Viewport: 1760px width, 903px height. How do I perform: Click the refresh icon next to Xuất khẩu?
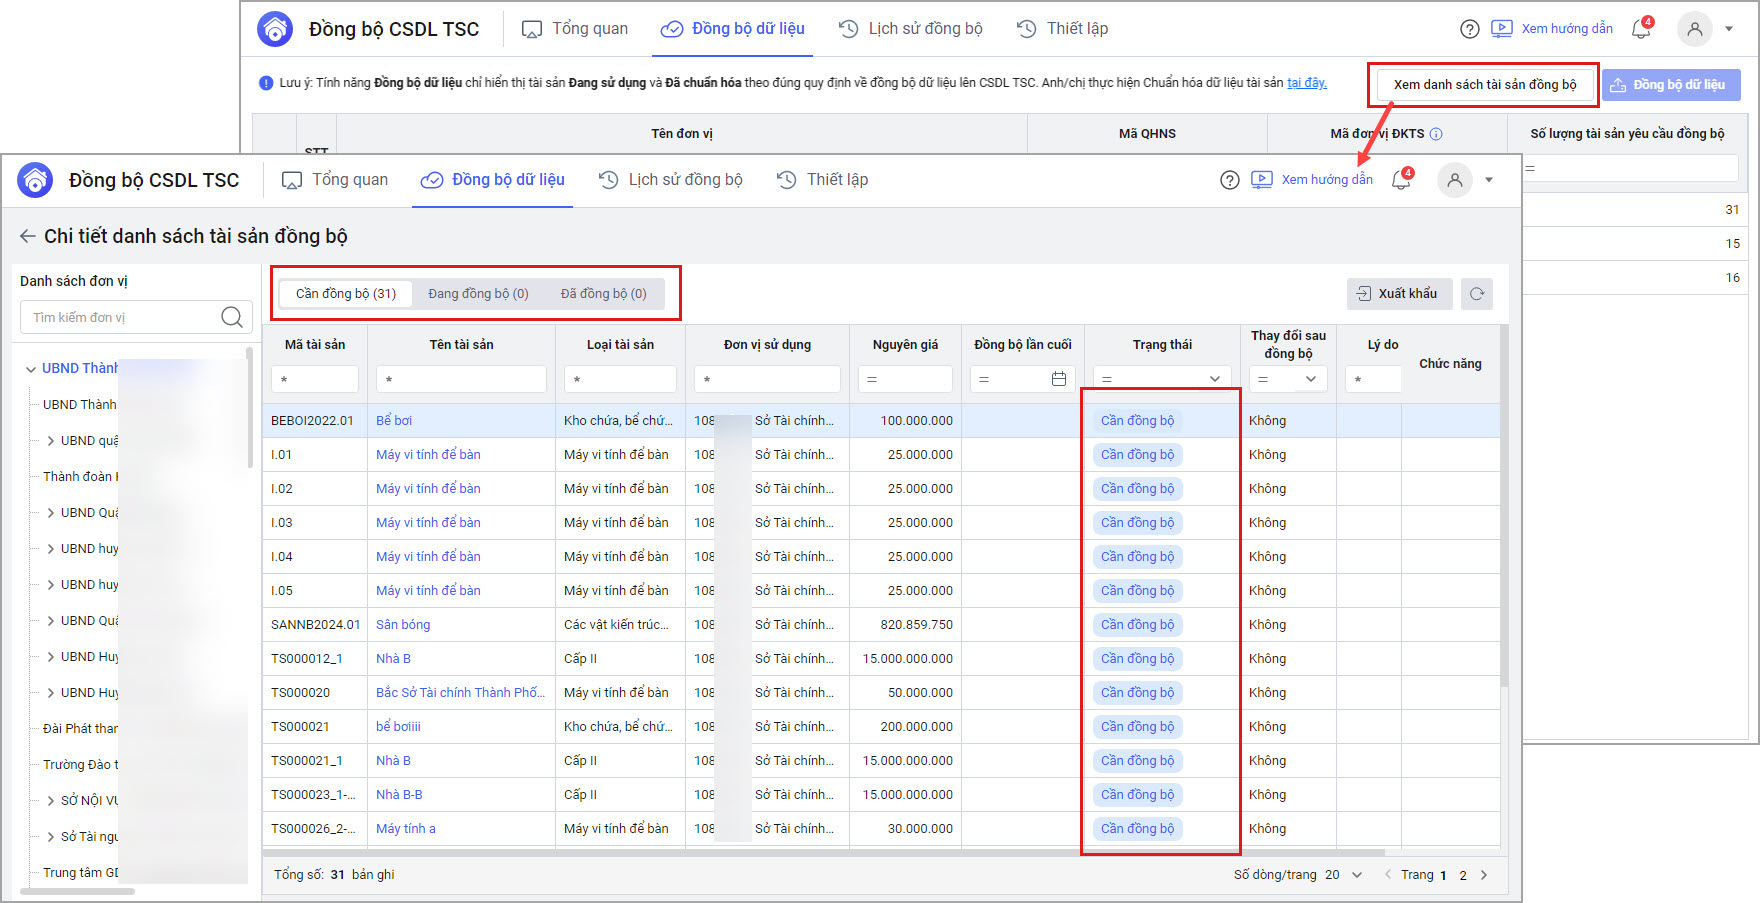click(x=1477, y=294)
